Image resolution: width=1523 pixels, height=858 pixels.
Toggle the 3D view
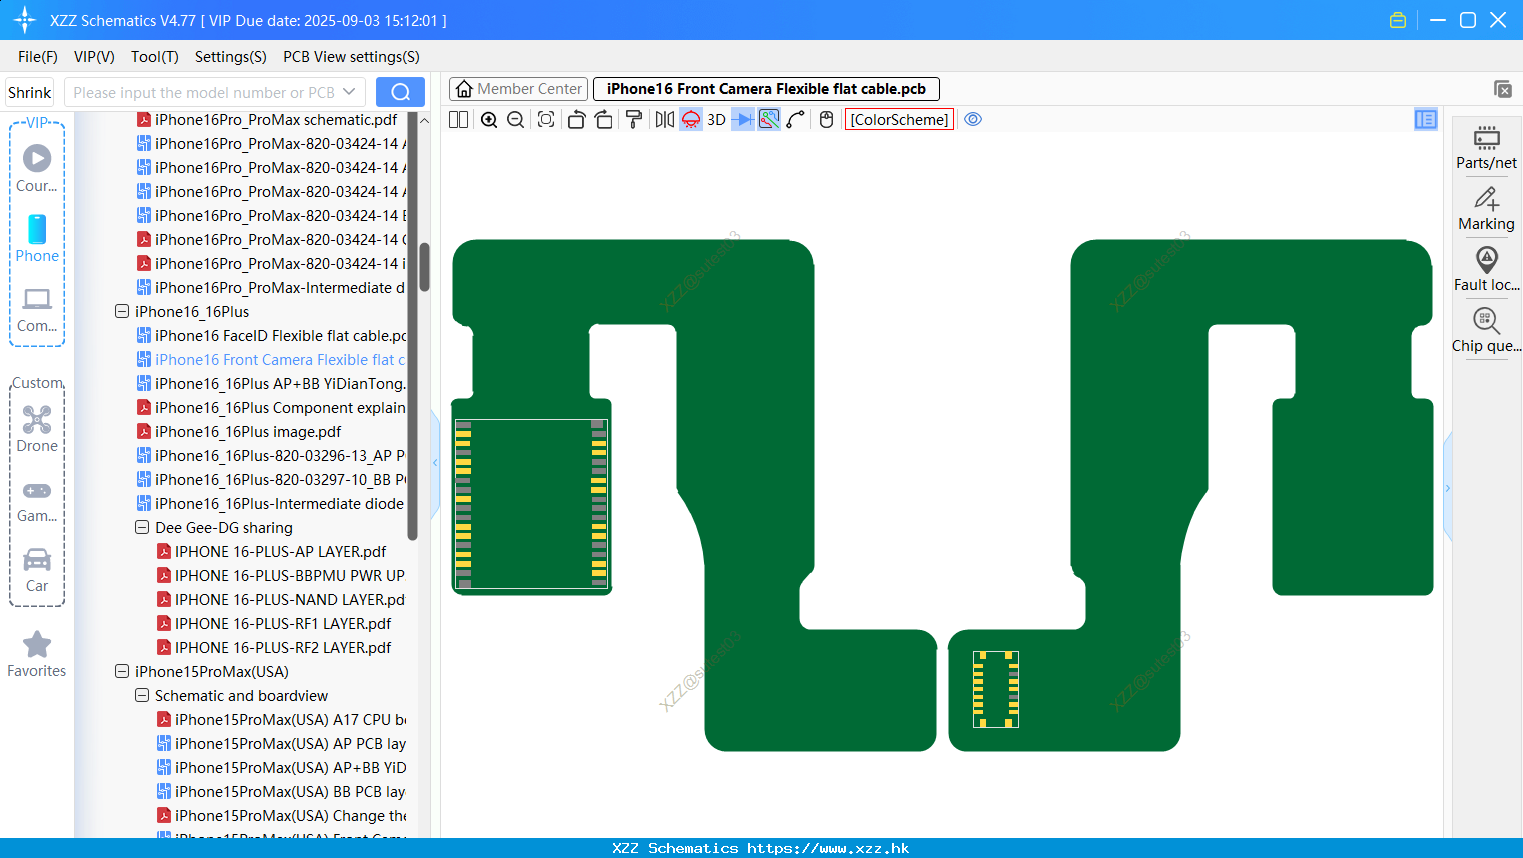point(716,120)
